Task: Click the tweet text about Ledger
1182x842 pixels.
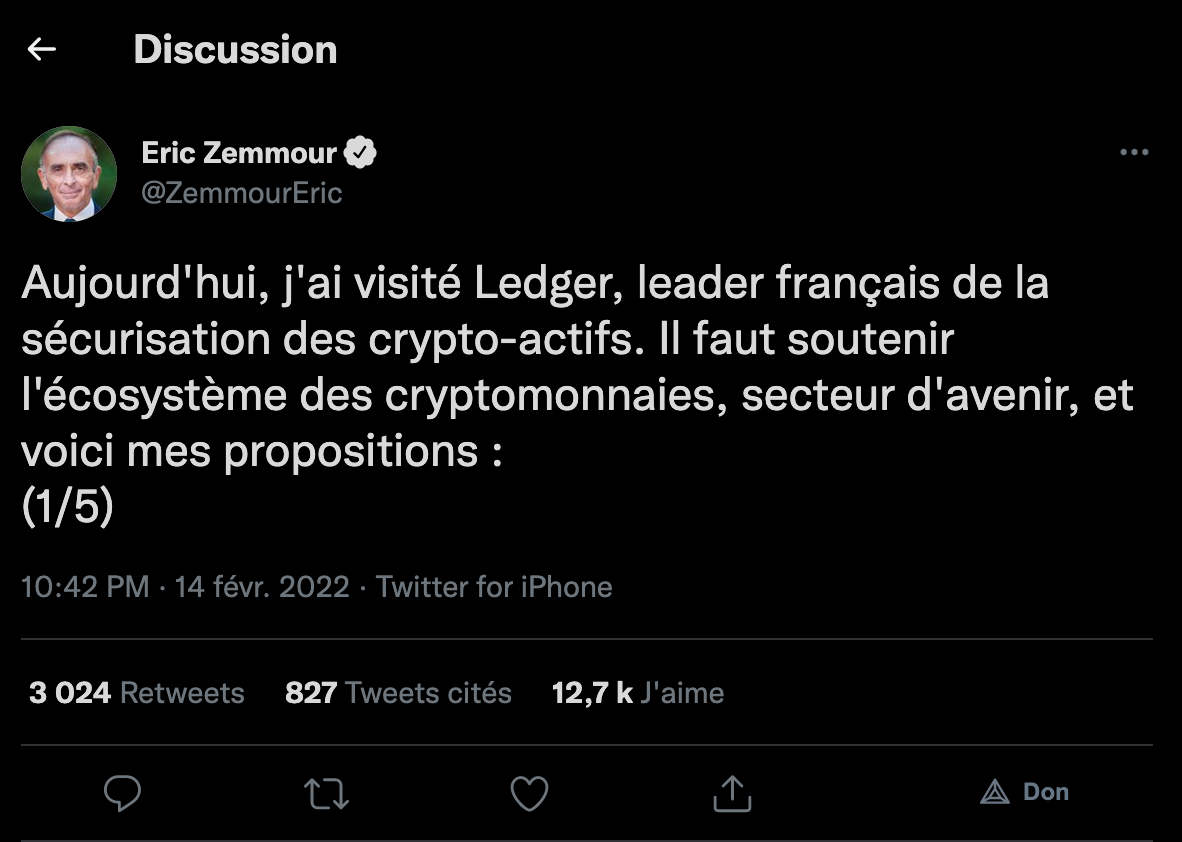Action: pos(534,340)
